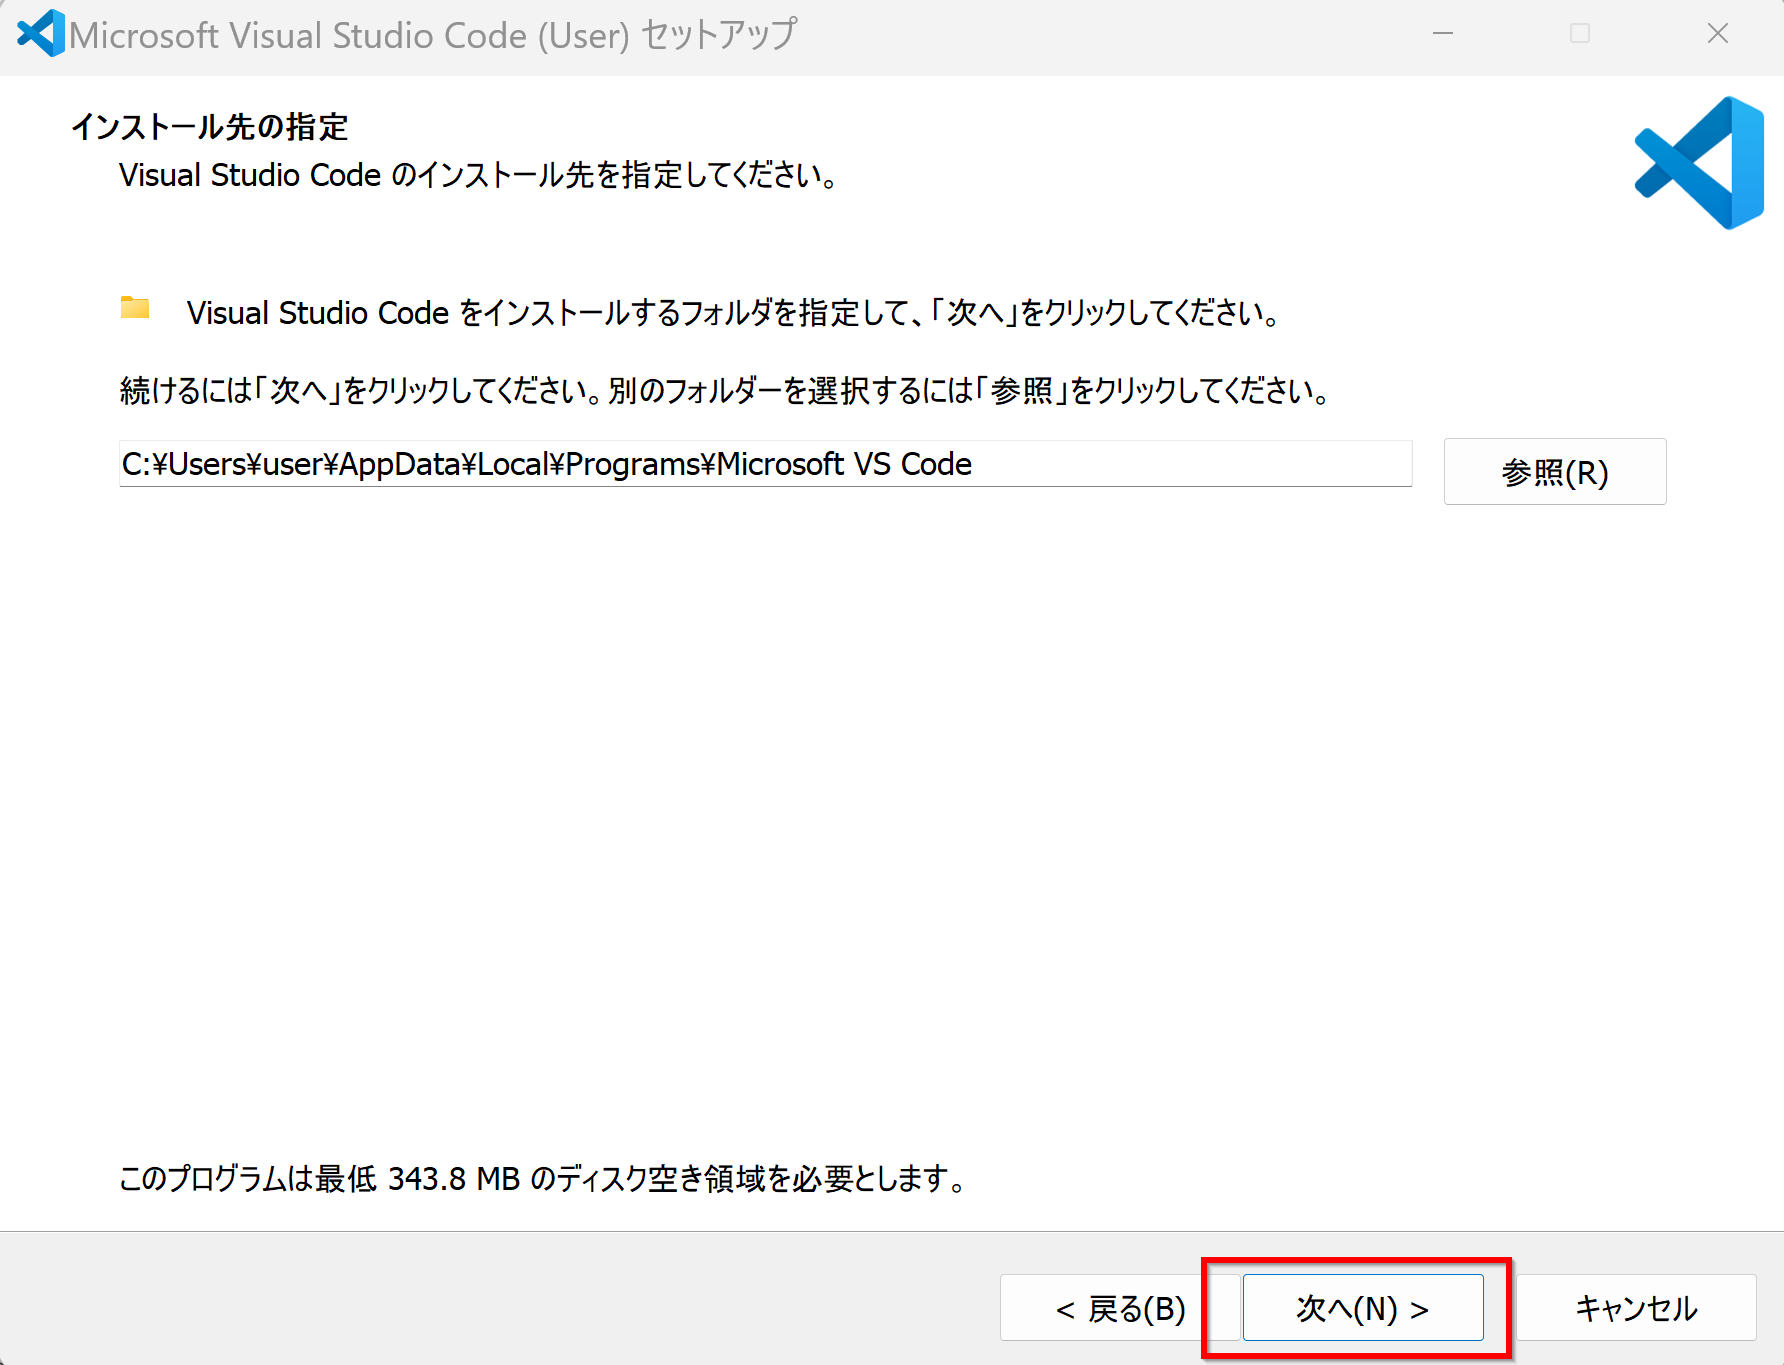This screenshot has width=1784, height=1365.
Task: Click 'Microsoft VS Code' in the install path
Action: (x=844, y=464)
